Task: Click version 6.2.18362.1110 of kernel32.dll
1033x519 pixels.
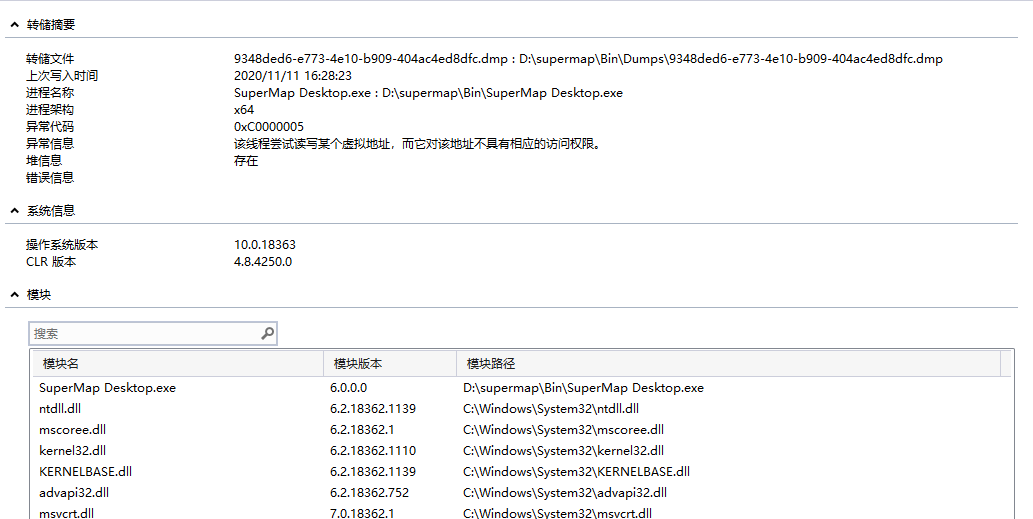Action: pyautogui.click(x=373, y=451)
